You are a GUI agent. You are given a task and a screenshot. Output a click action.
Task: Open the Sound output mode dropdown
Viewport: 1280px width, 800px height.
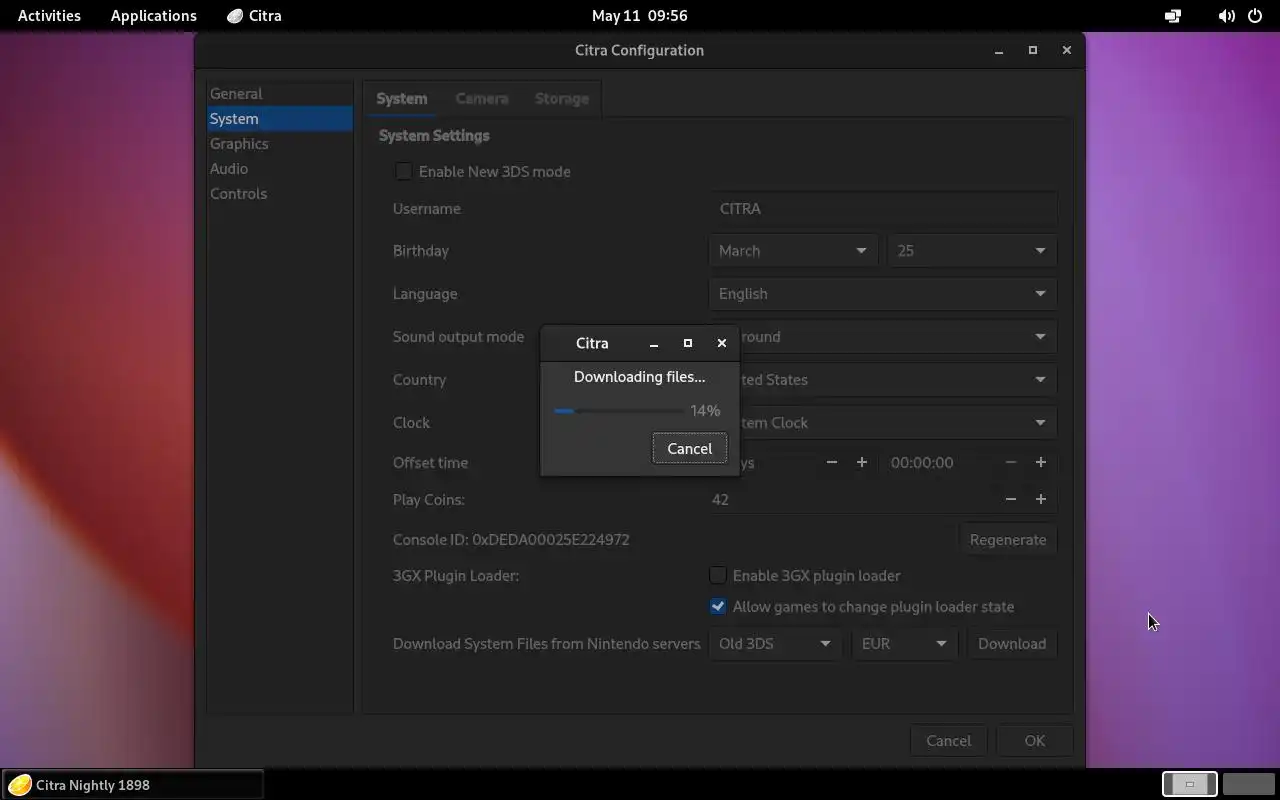pos(883,337)
